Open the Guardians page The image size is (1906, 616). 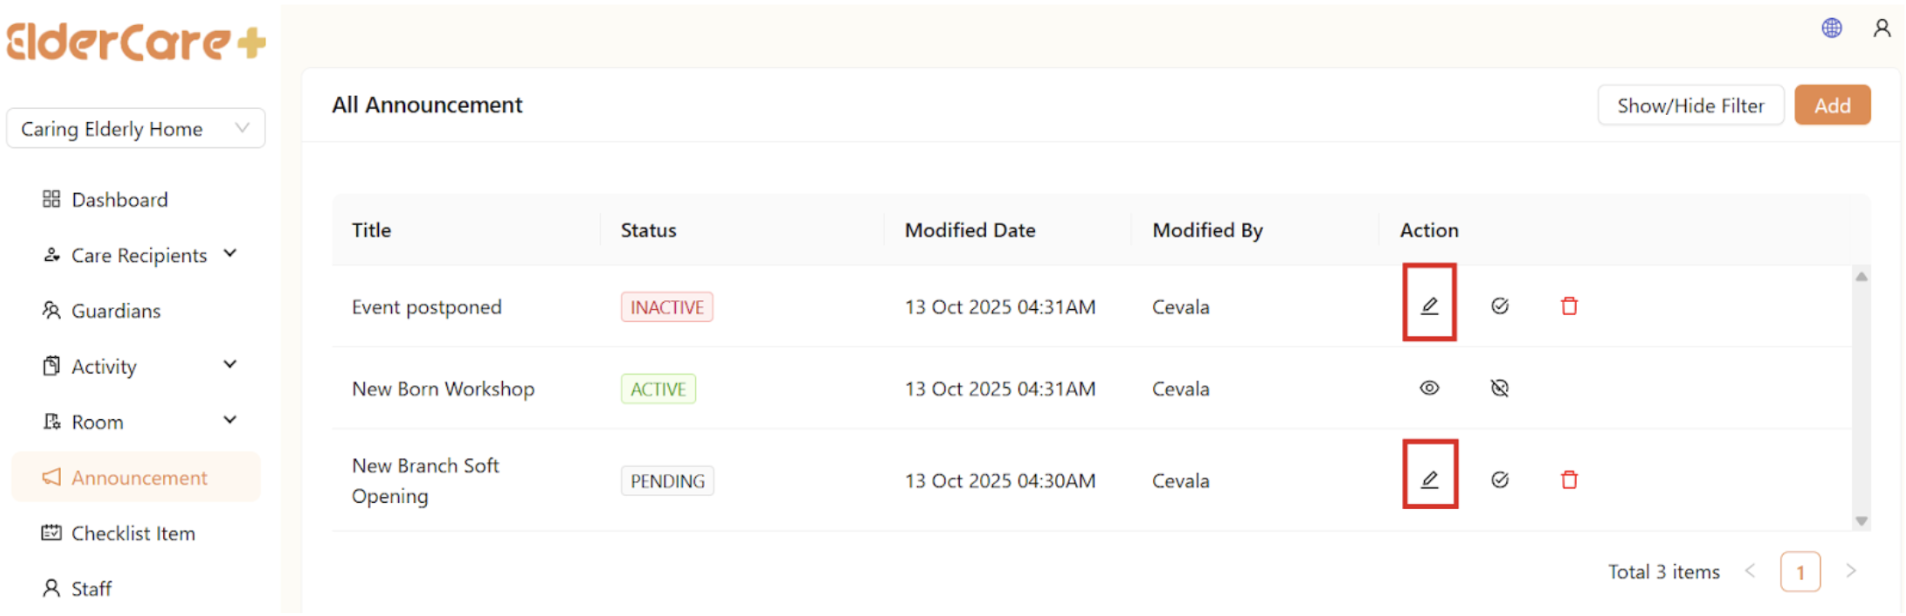click(x=115, y=311)
